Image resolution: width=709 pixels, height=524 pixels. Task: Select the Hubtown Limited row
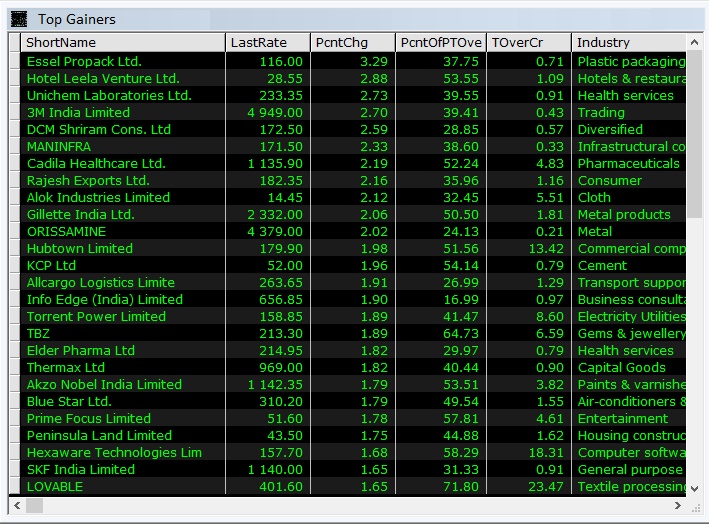pyautogui.click(x=79, y=249)
